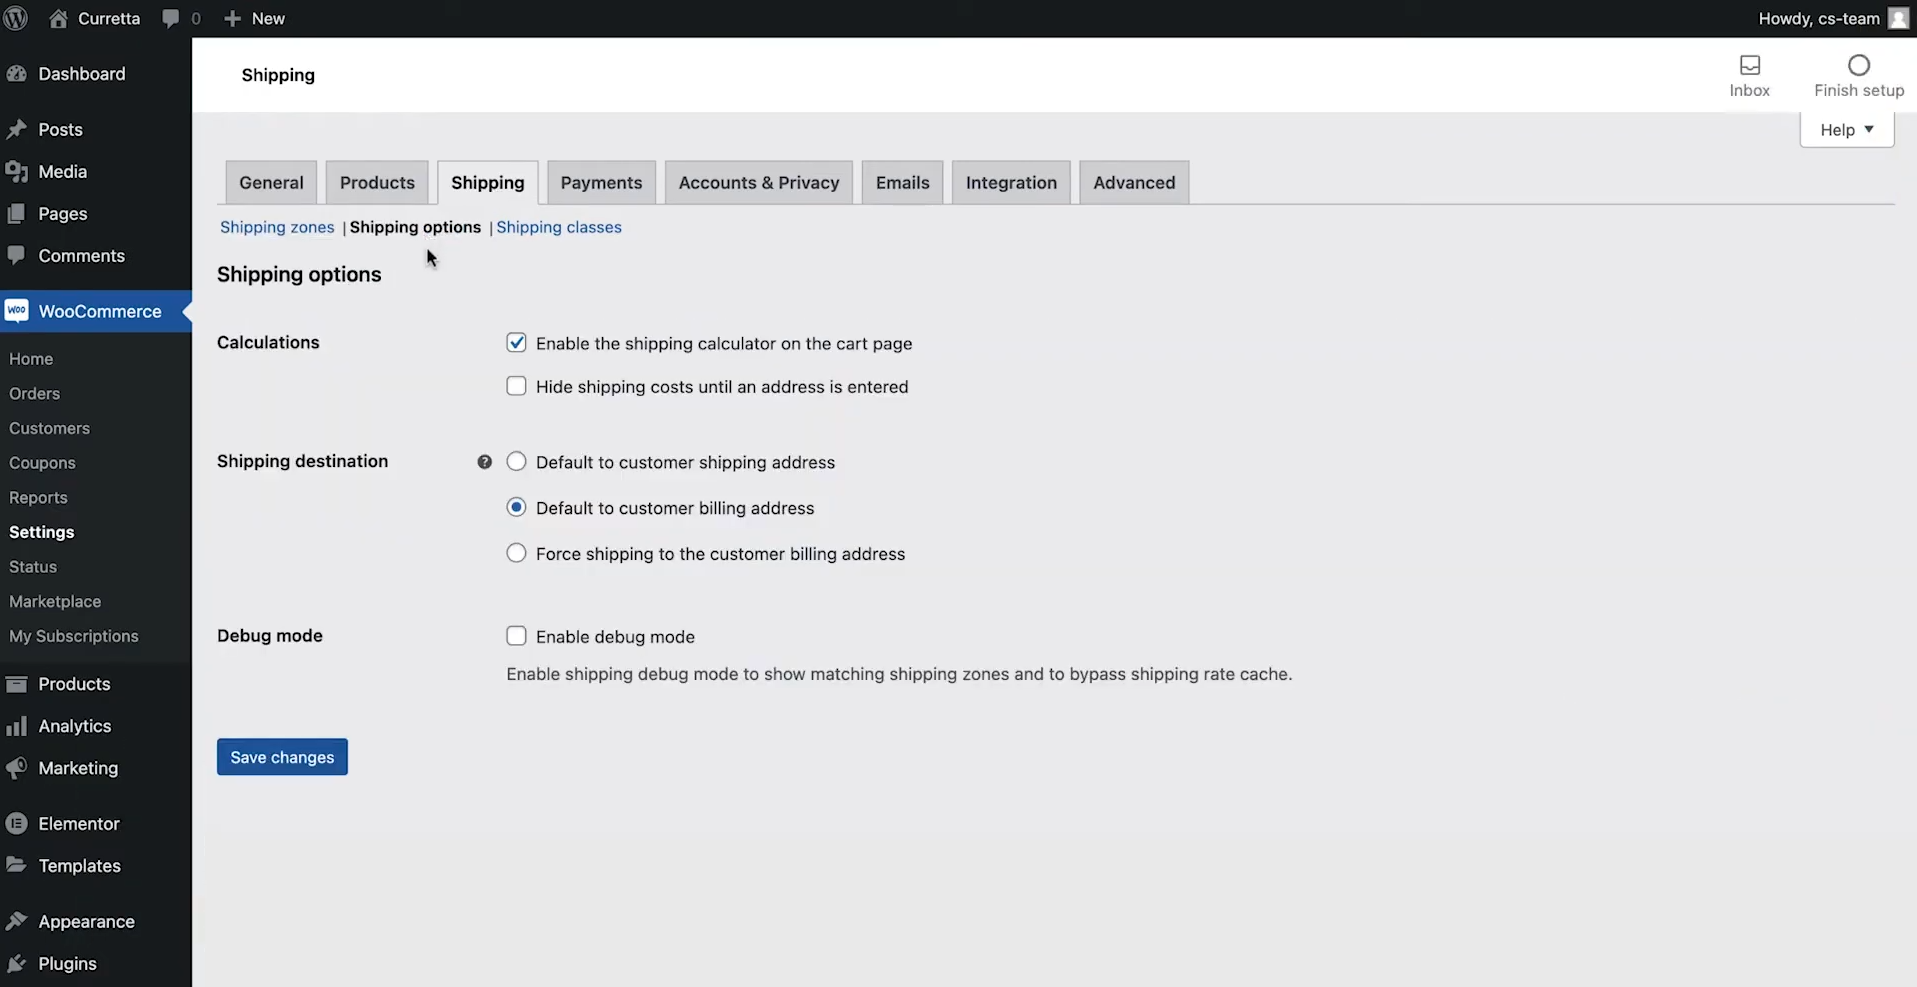Click the Elementor icon in sidebar
The width and height of the screenshot is (1917, 987).
coord(16,824)
